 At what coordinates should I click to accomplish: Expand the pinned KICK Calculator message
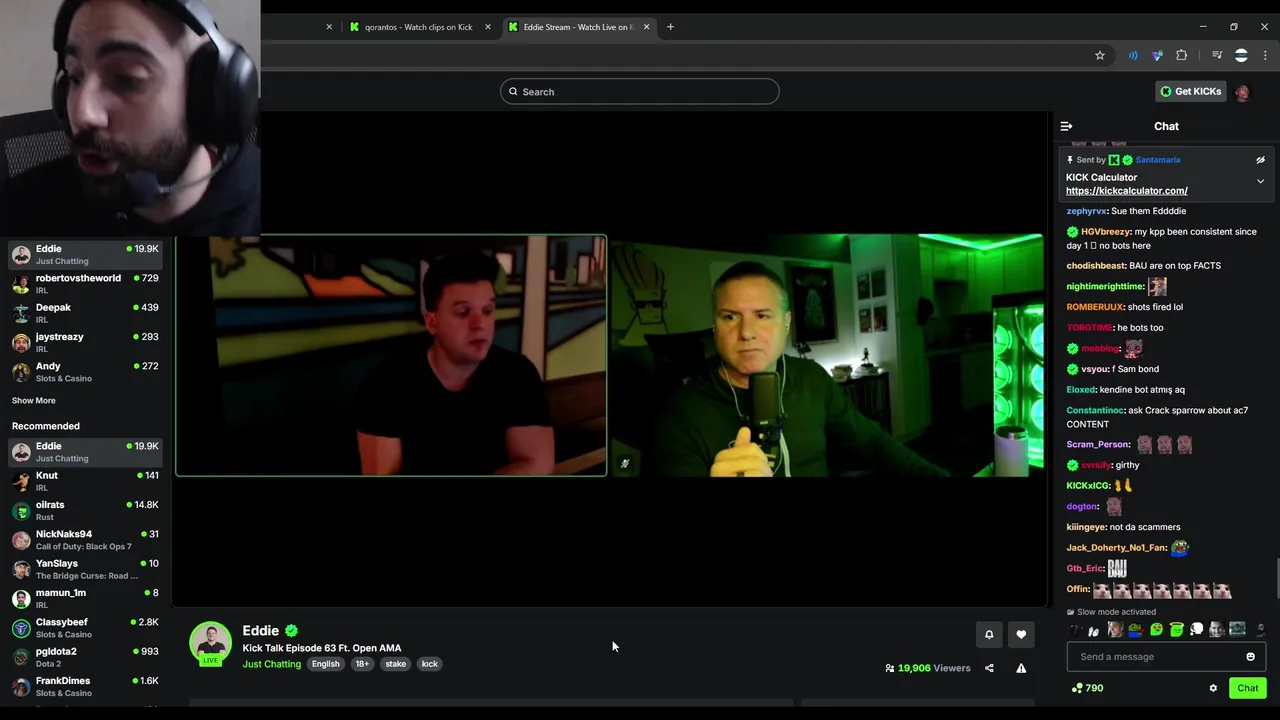[x=1260, y=181]
